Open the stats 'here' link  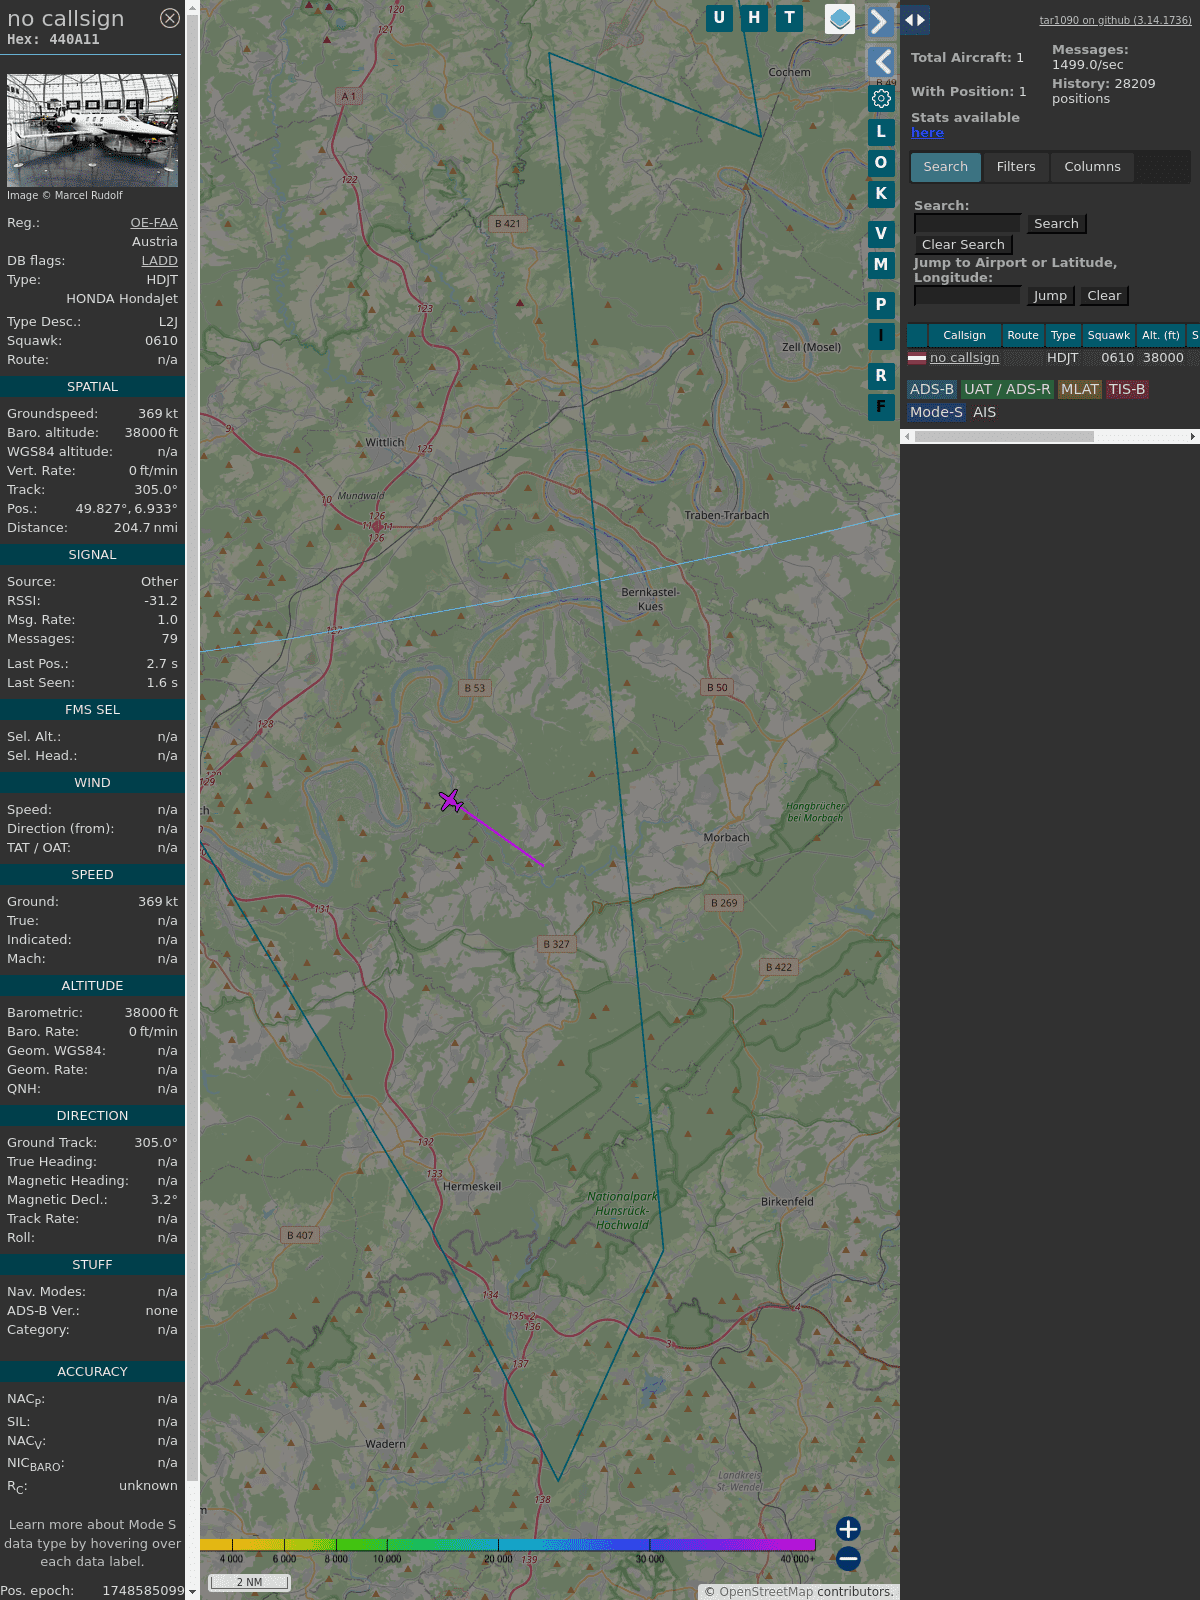[927, 133]
